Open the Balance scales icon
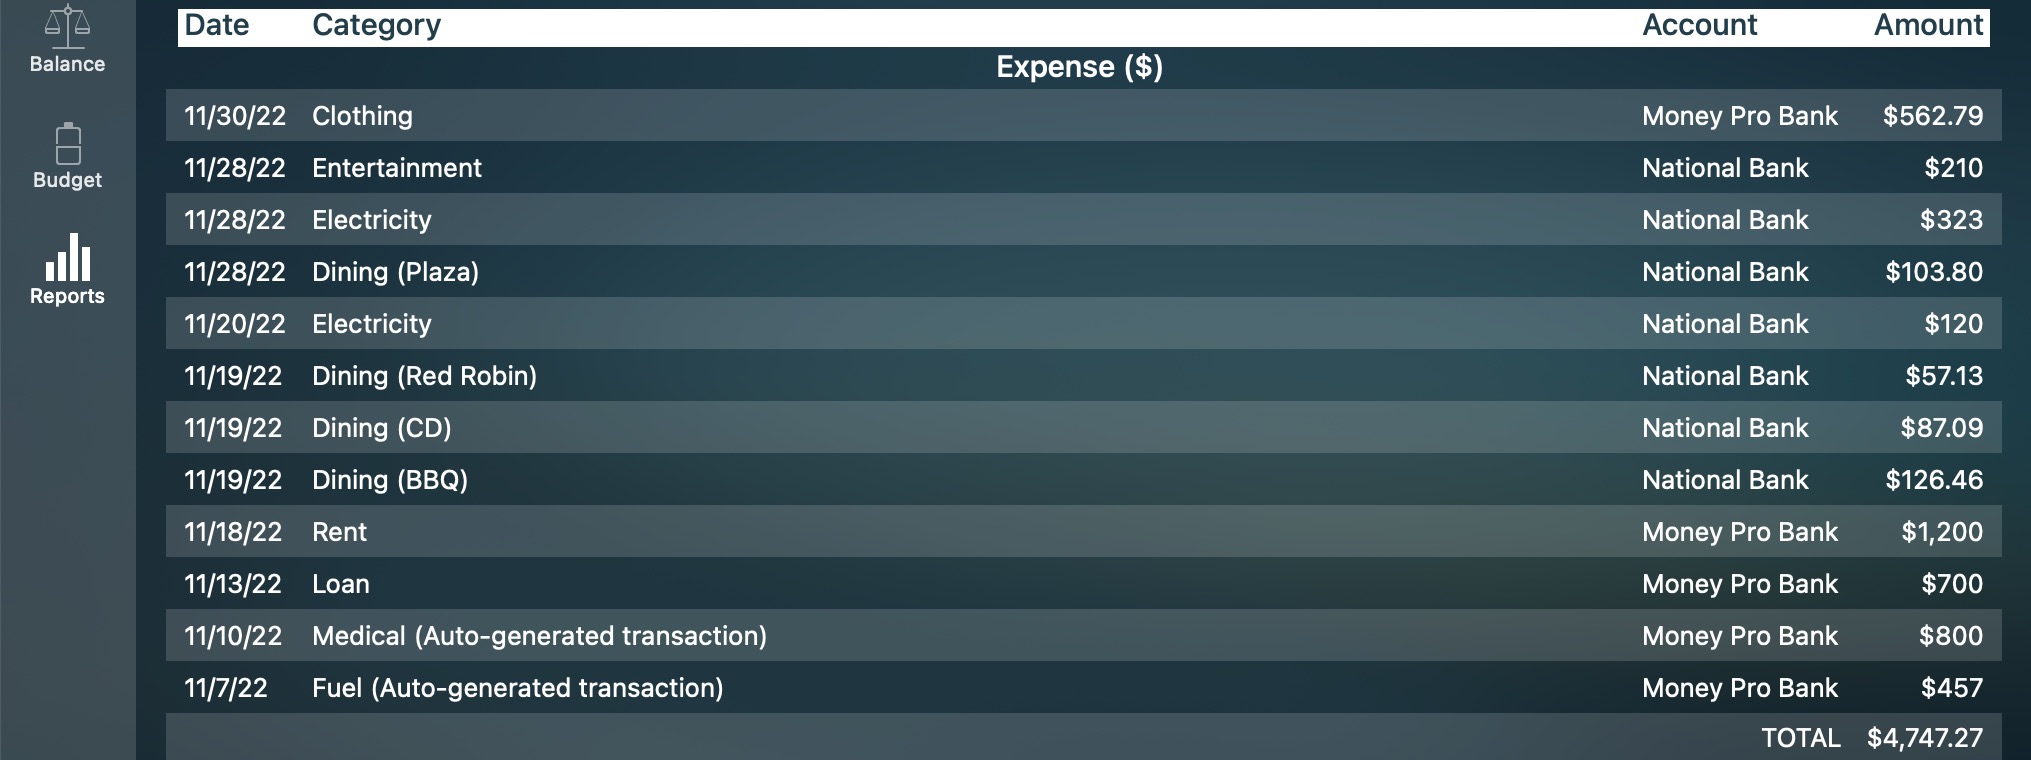The height and width of the screenshot is (760, 2031). click(67, 28)
